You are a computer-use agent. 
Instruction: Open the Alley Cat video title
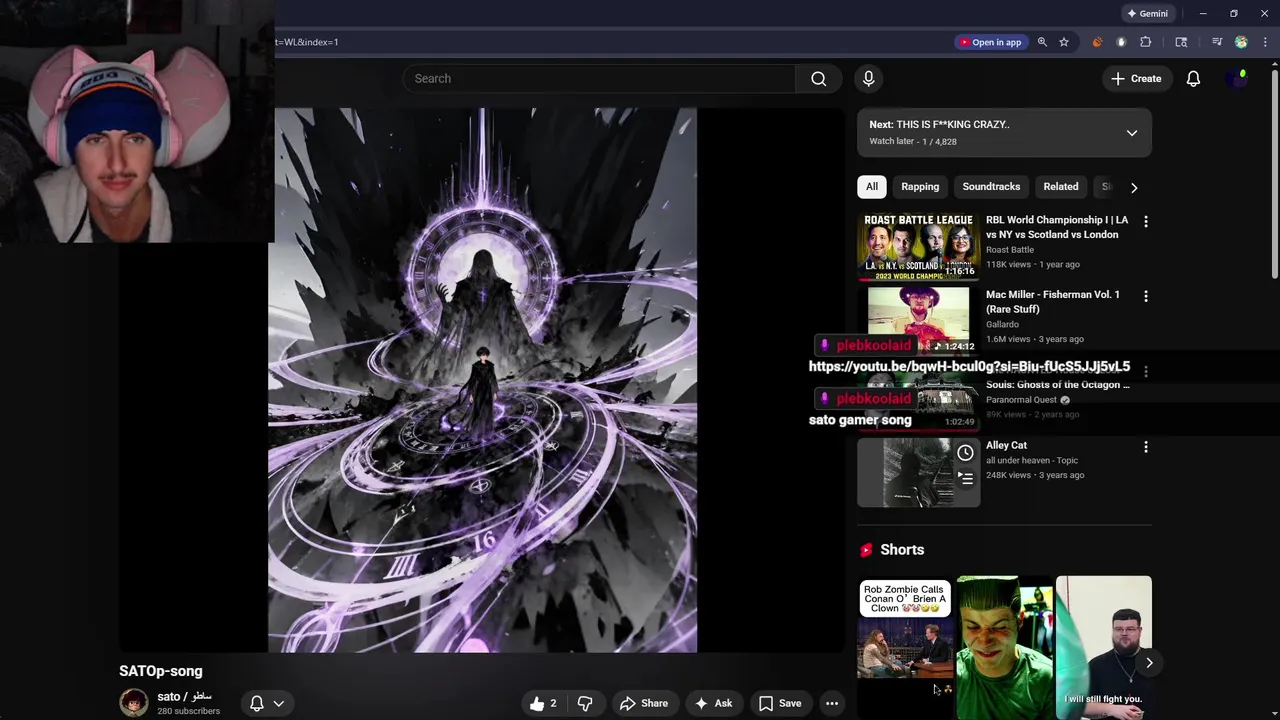coord(1006,446)
